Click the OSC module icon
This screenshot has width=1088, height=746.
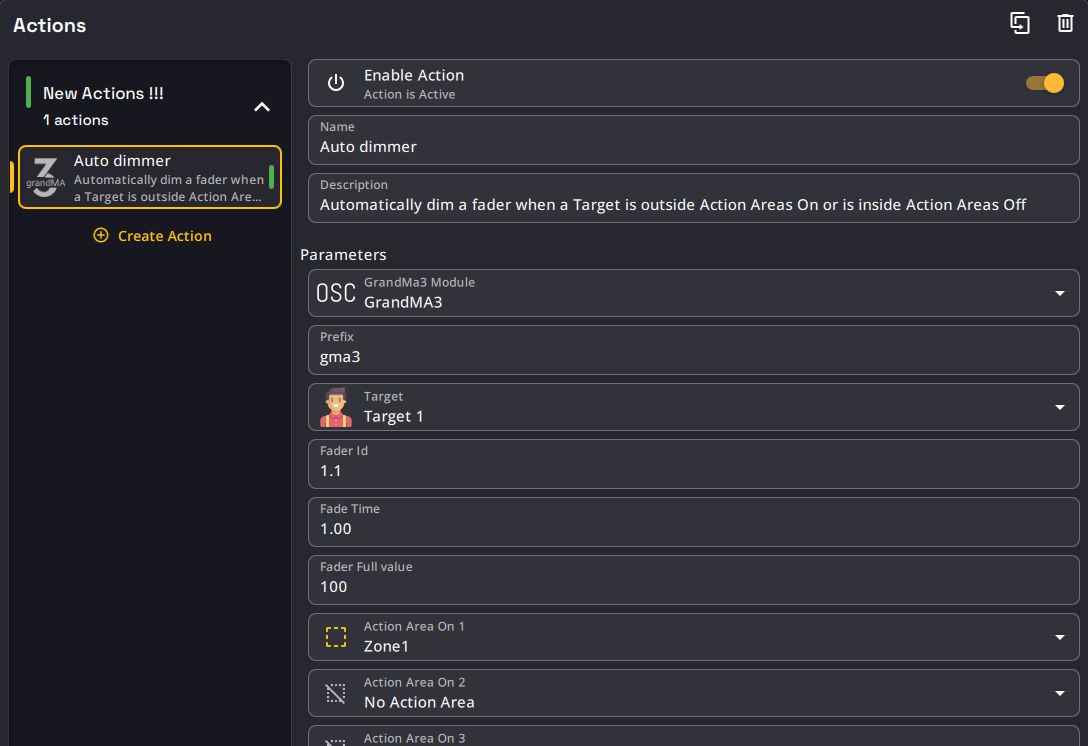point(336,293)
